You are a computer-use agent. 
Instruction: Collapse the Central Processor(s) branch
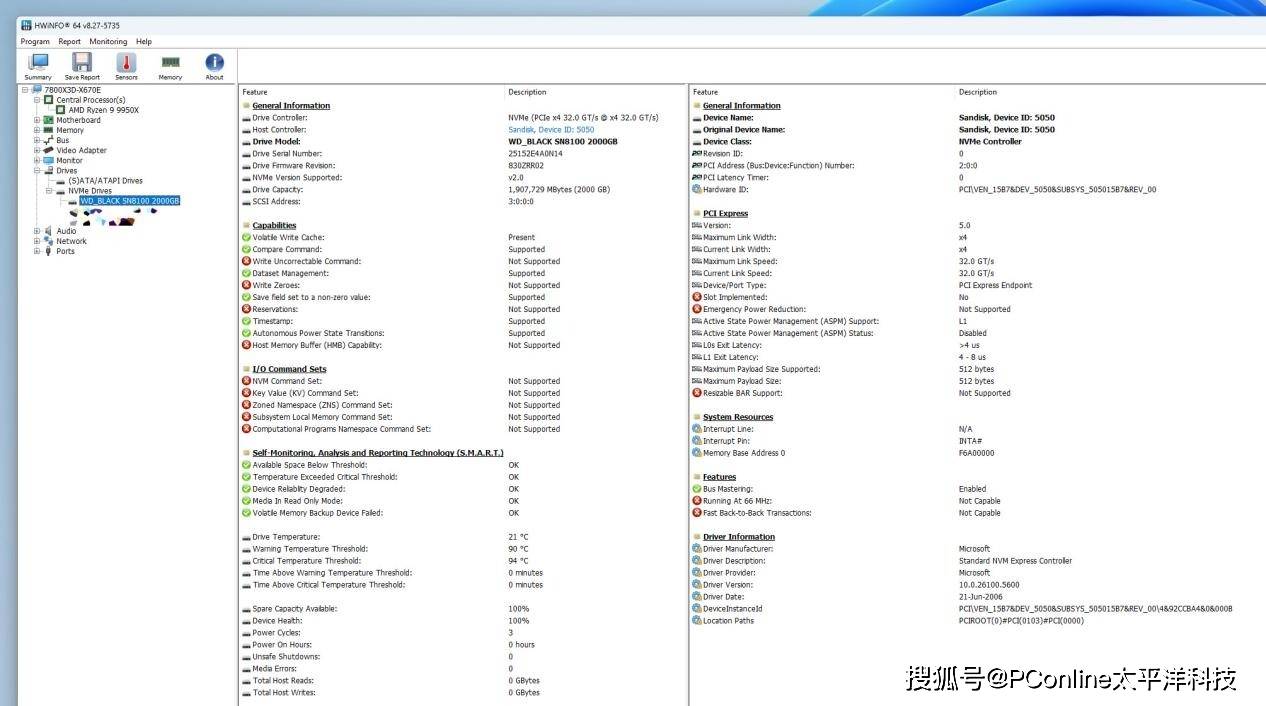[x=37, y=100]
